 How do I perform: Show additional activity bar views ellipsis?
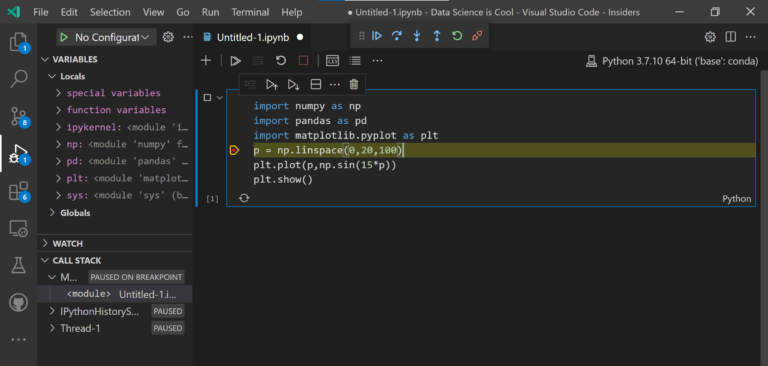[19, 339]
